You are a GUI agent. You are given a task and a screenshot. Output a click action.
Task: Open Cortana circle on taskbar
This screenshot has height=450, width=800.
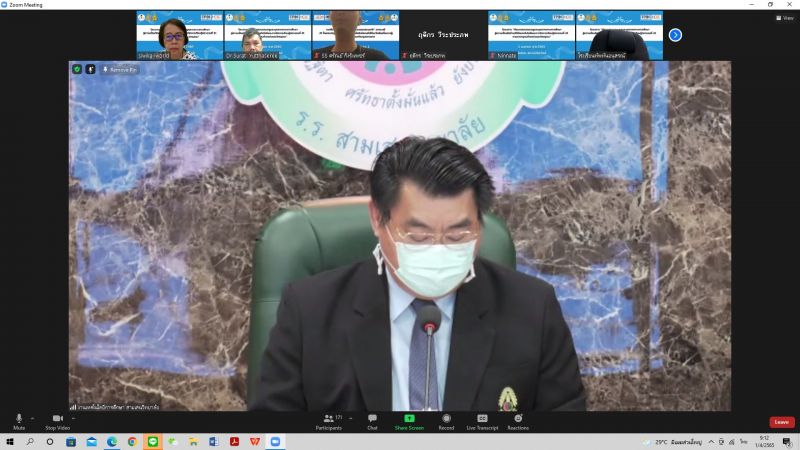tap(50, 442)
